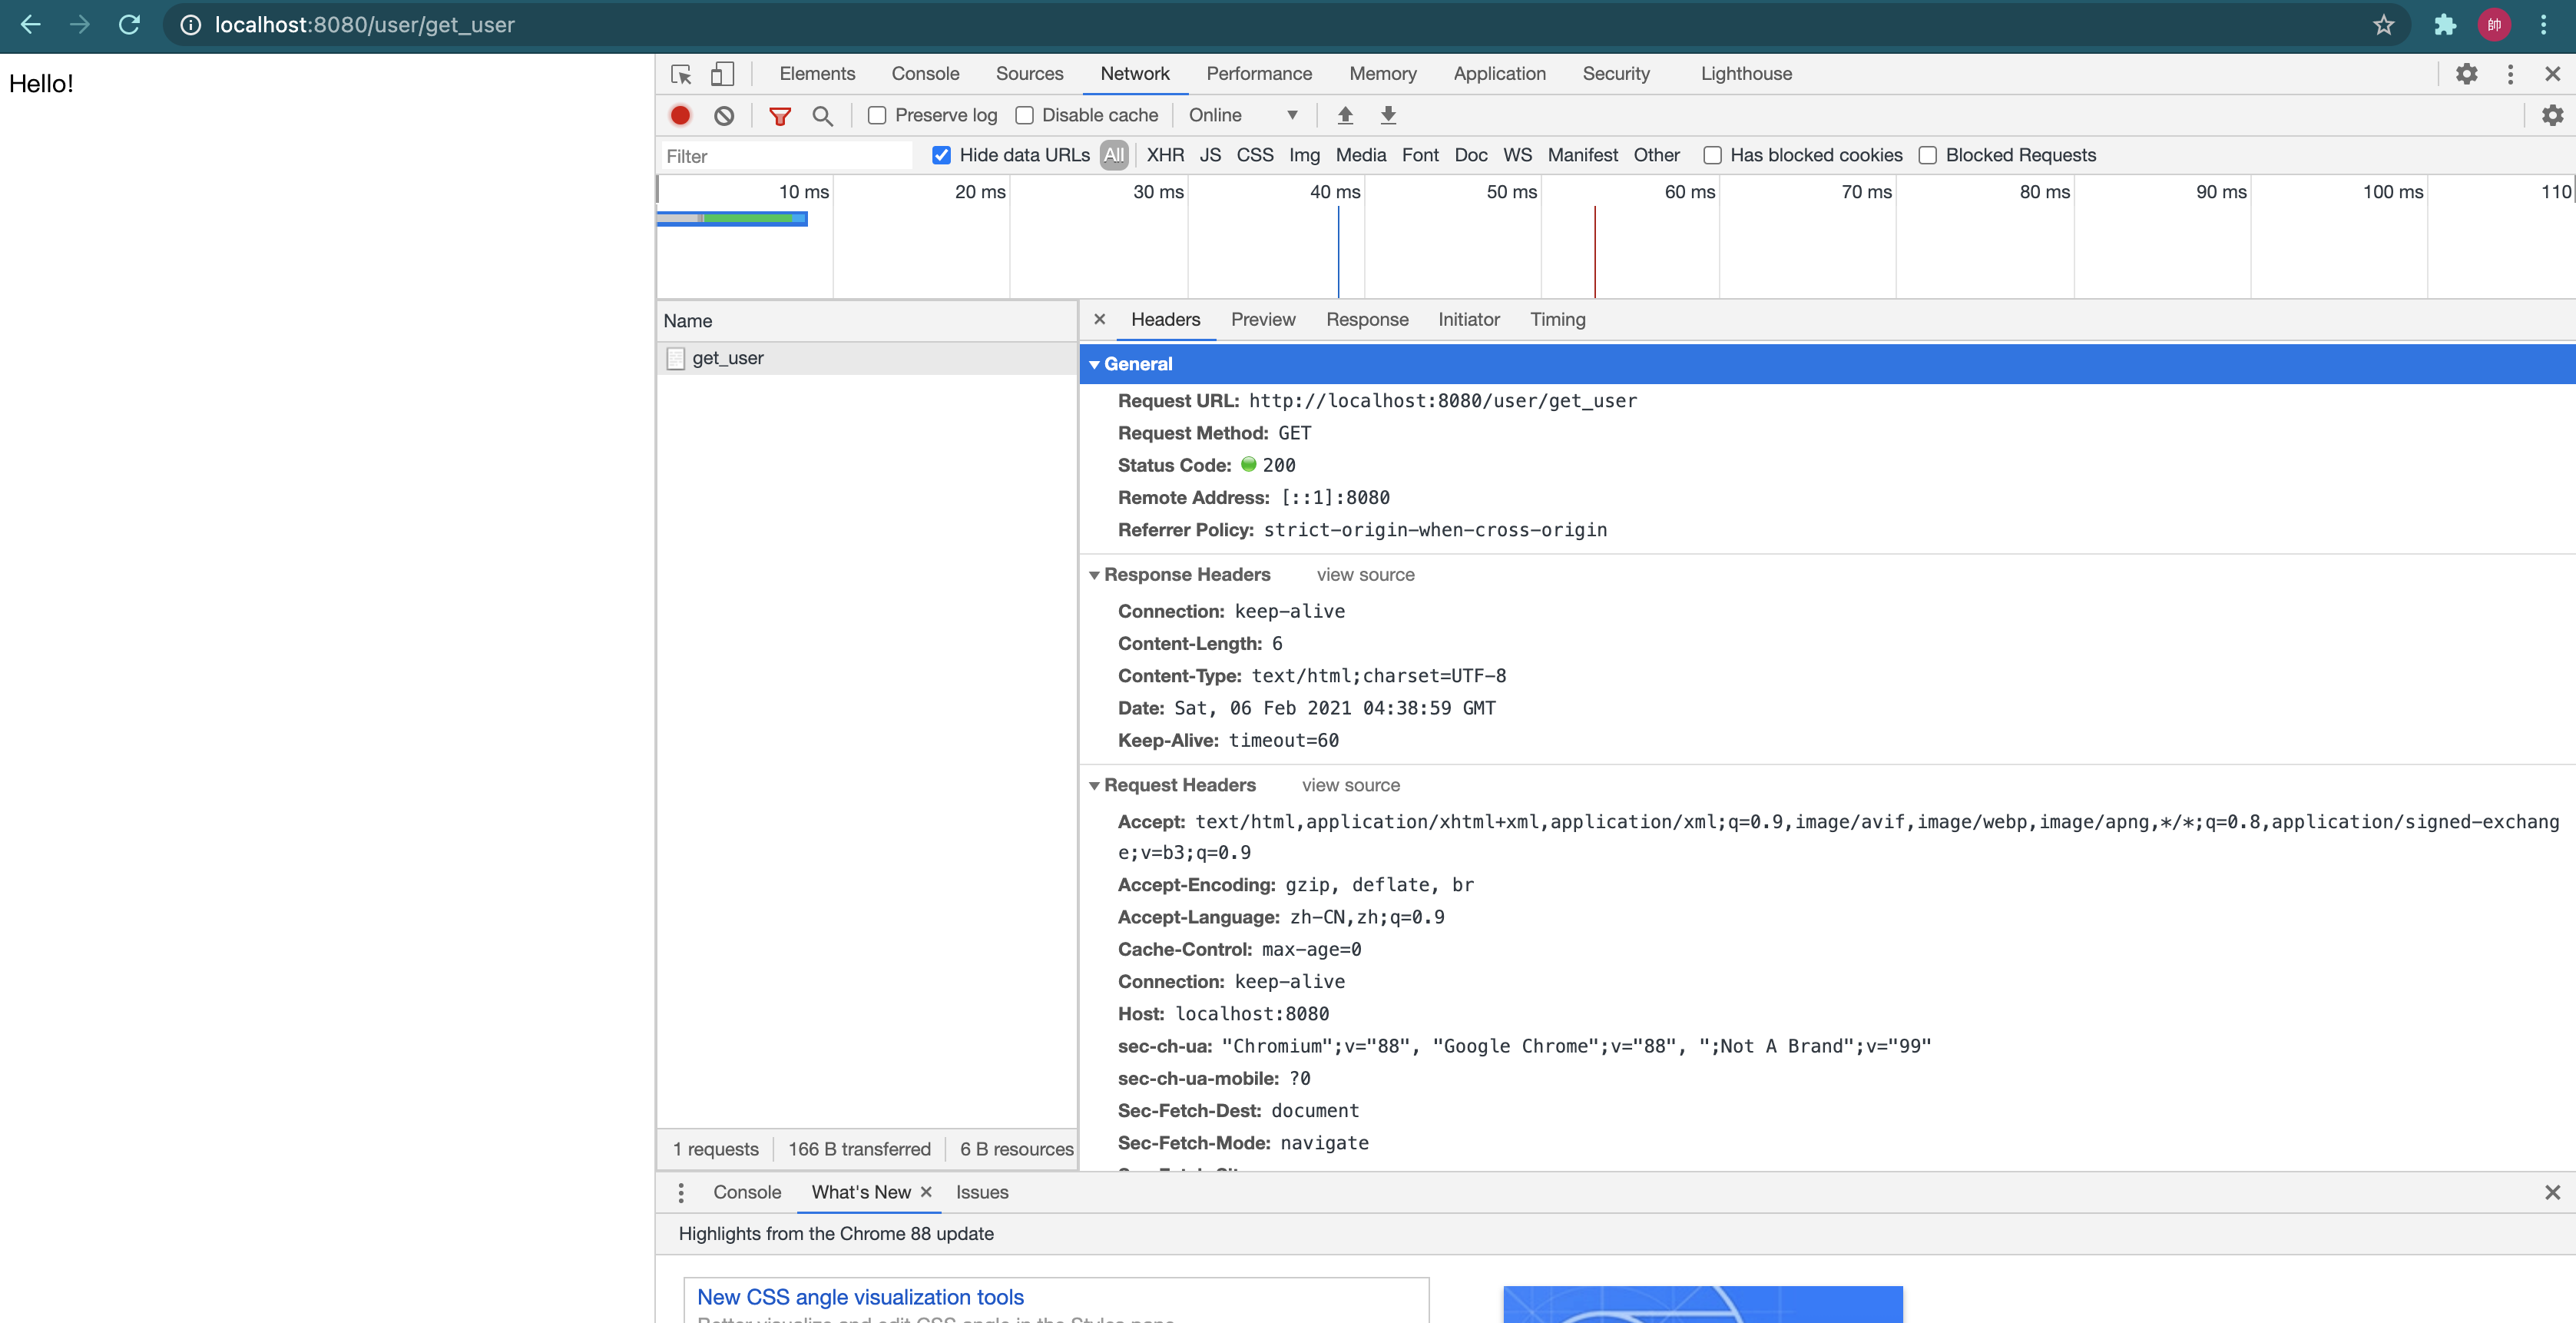
Task: Enable Disable cache checkbox
Action: (x=1024, y=115)
